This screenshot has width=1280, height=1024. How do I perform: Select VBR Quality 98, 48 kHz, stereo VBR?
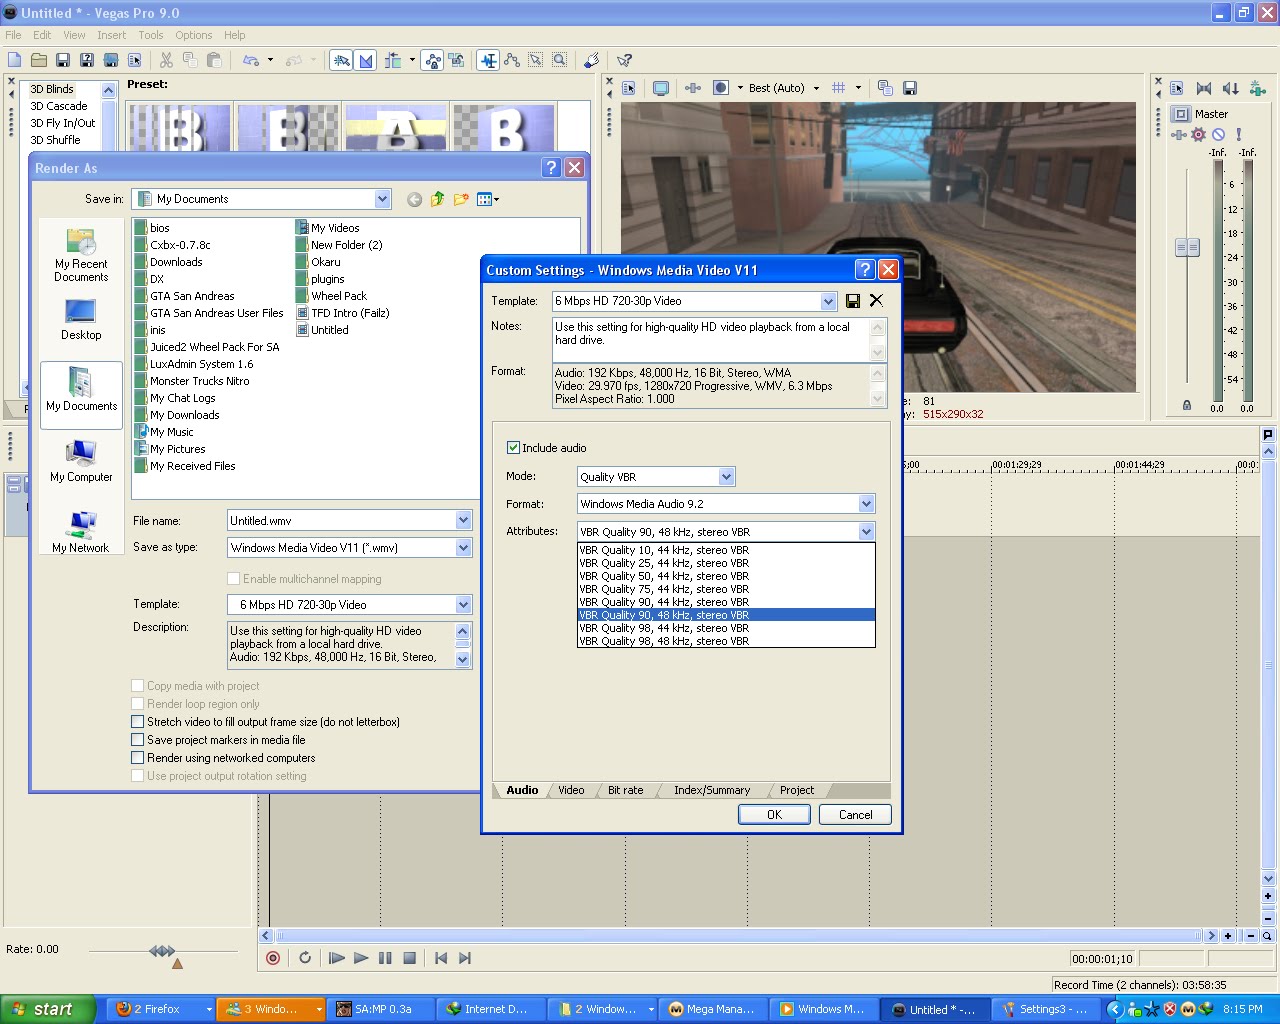pos(726,641)
